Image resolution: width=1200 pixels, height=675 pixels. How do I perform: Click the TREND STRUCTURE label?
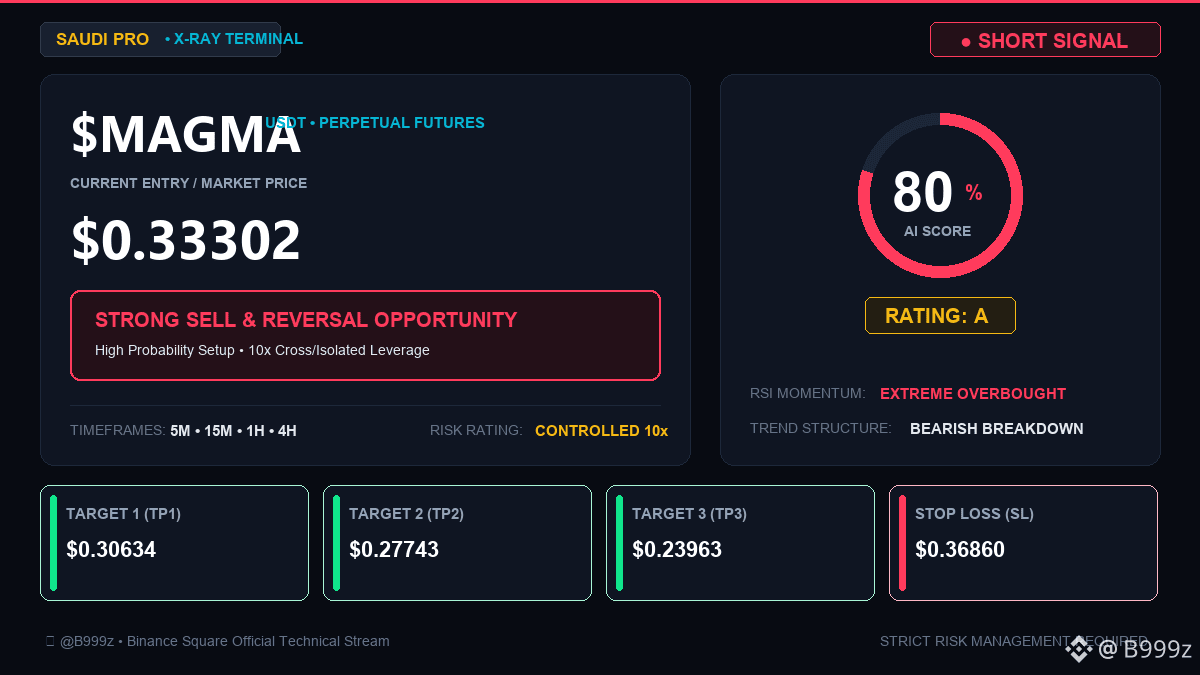tap(821, 429)
